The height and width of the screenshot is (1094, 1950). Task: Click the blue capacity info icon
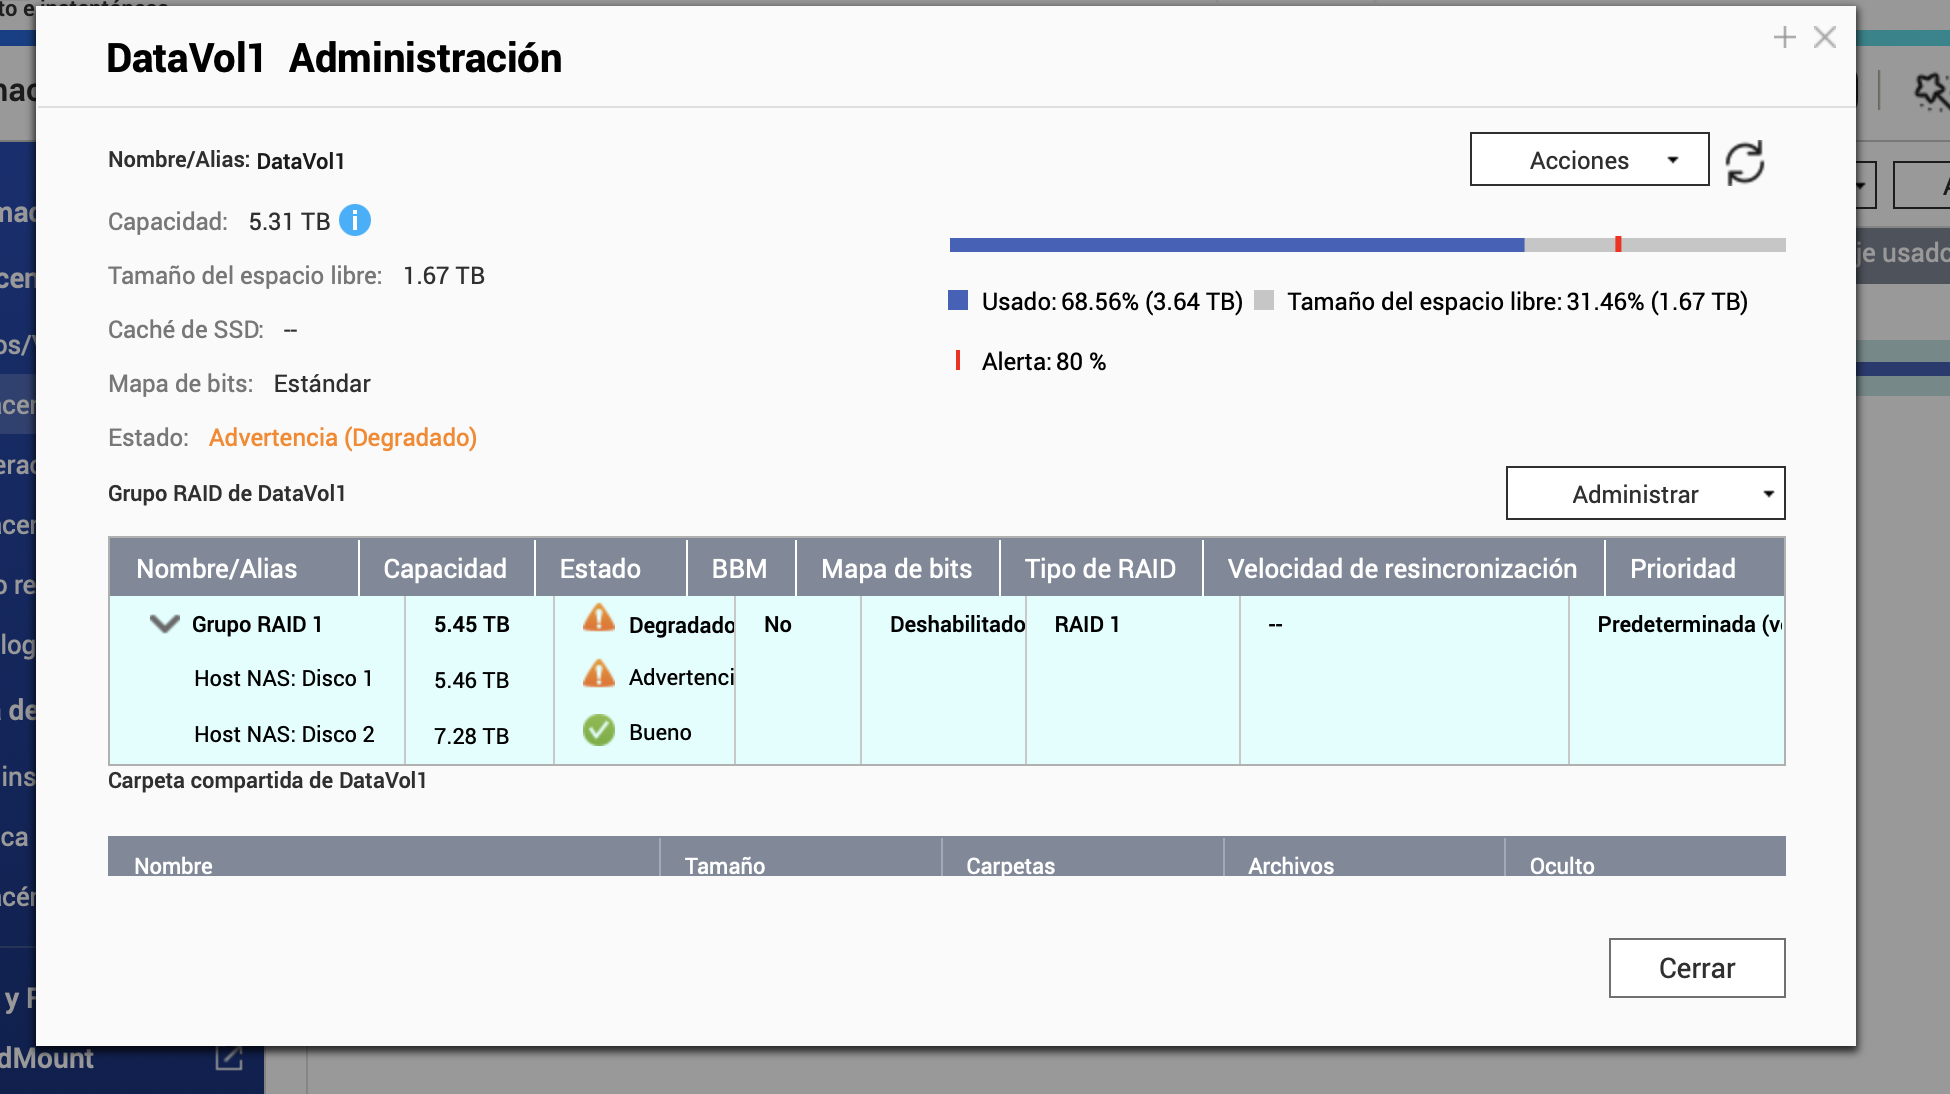pos(355,220)
